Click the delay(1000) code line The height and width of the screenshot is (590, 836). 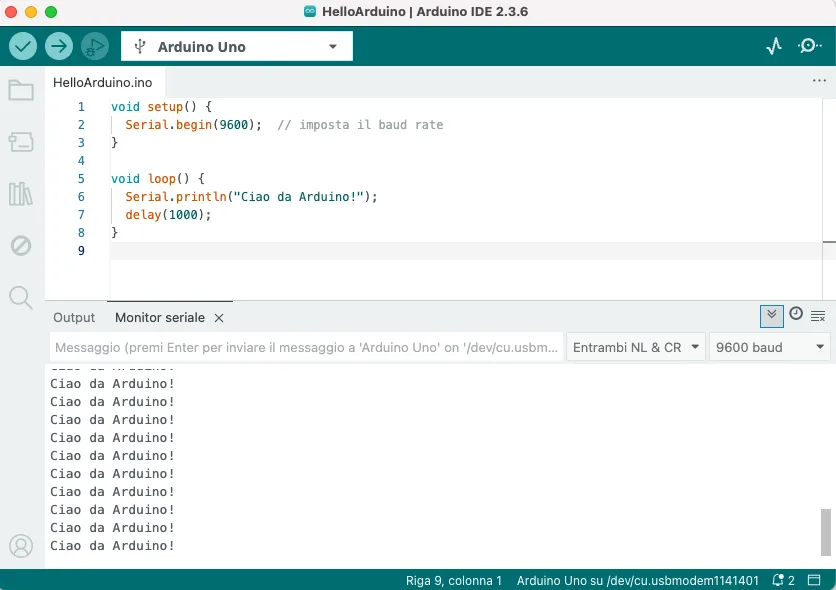[x=168, y=215]
